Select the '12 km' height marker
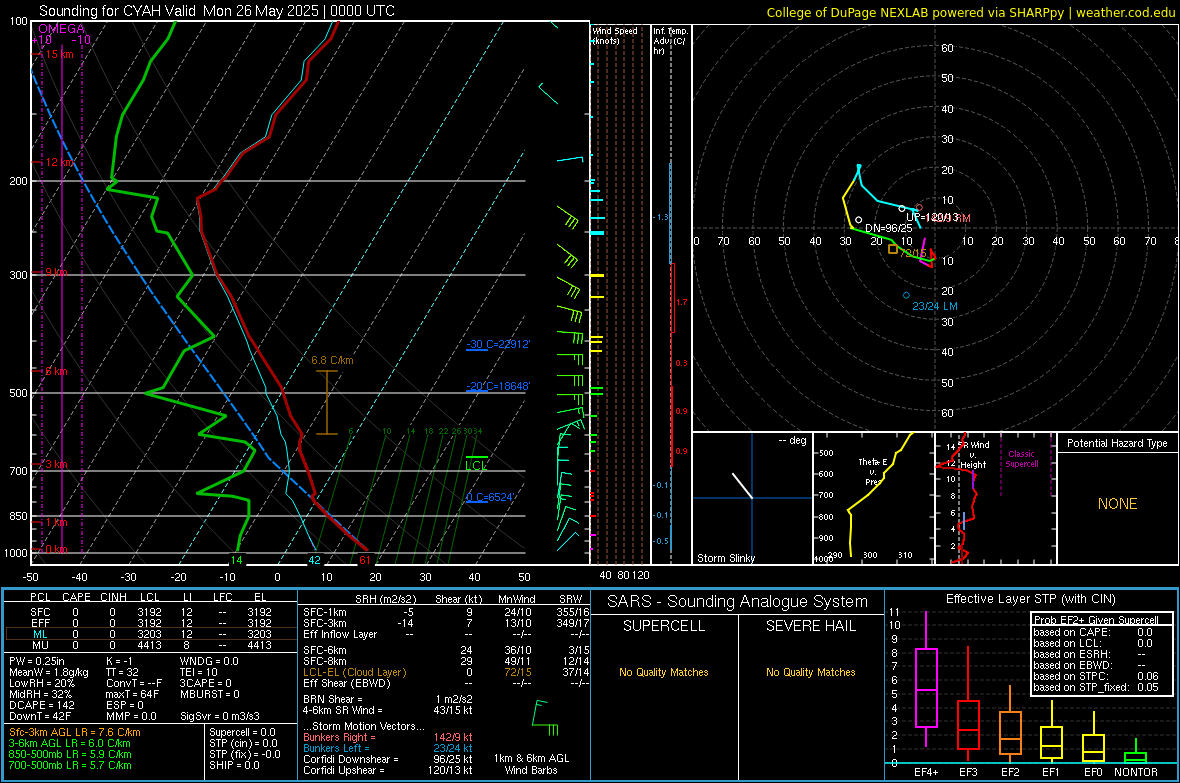 point(60,162)
